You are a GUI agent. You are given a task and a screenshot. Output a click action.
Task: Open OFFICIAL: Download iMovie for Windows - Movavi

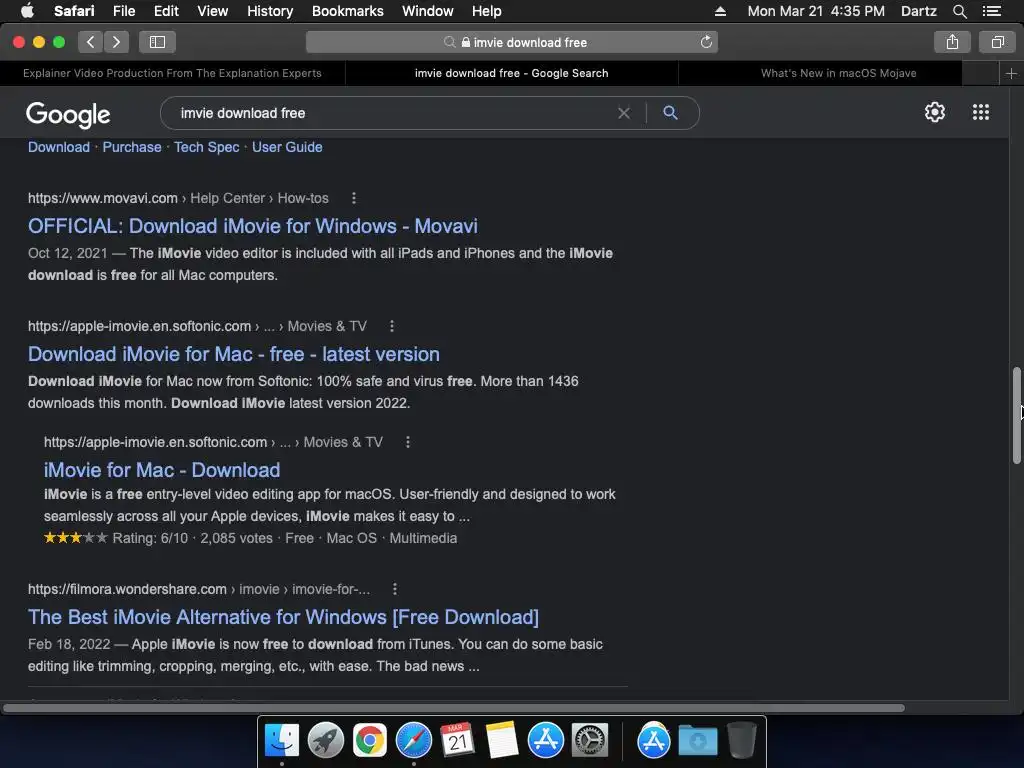point(253,226)
